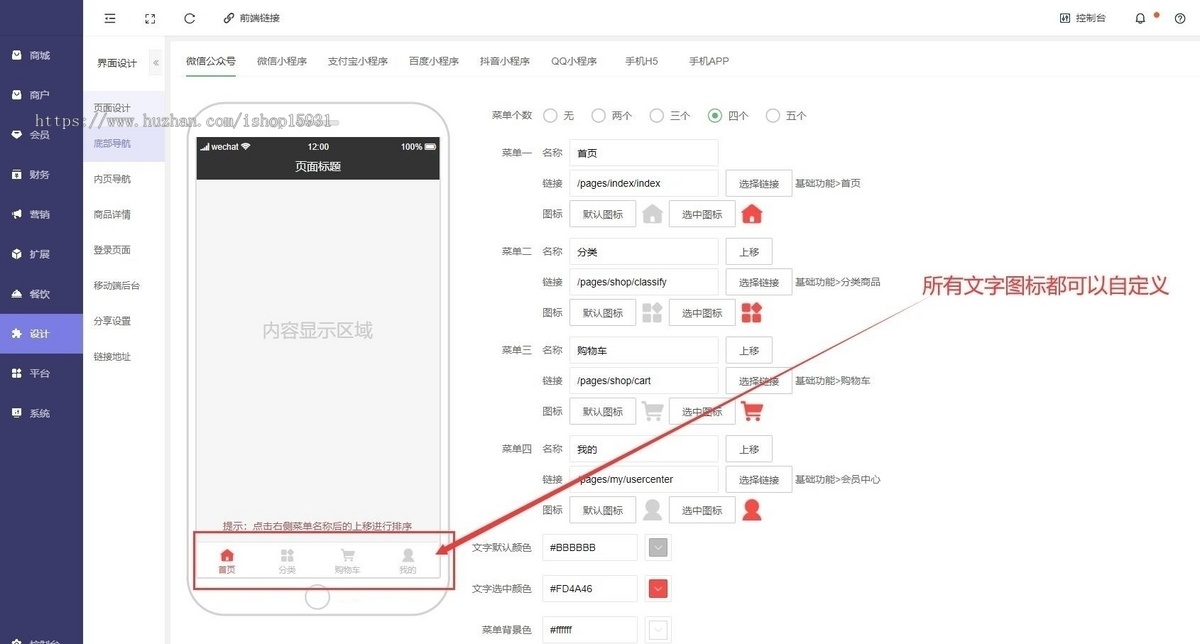Switch to 手机APP tab
Viewport: 1200px width, 644px height.
coord(709,61)
